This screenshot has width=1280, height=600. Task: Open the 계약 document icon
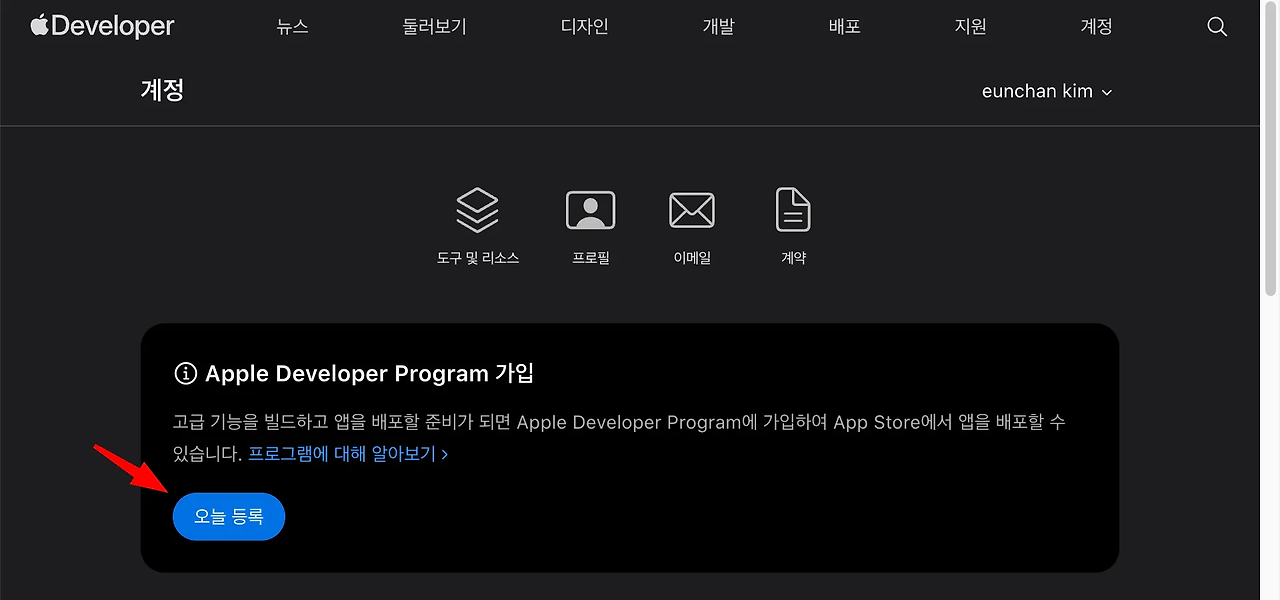coord(793,210)
